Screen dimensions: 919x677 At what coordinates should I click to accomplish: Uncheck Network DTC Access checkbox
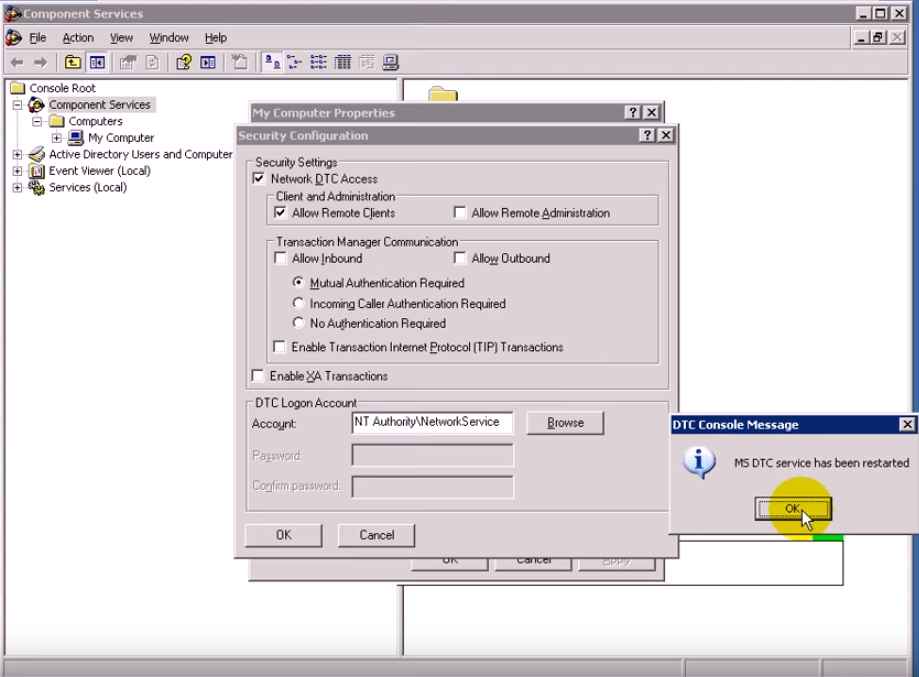click(x=259, y=179)
